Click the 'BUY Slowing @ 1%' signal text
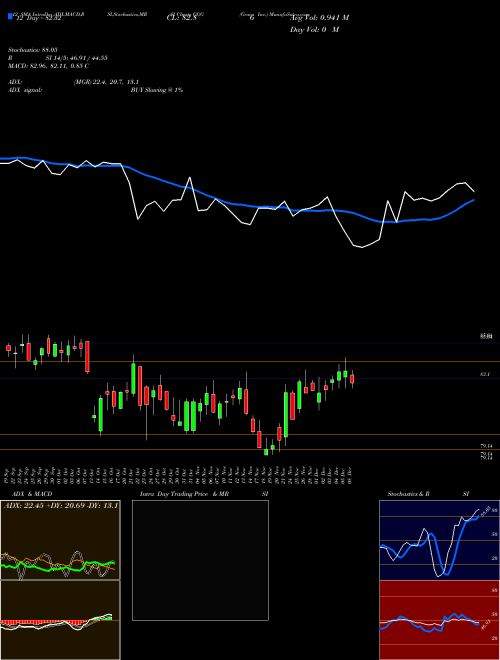Viewport: 500px width, 660px height. (x=157, y=90)
